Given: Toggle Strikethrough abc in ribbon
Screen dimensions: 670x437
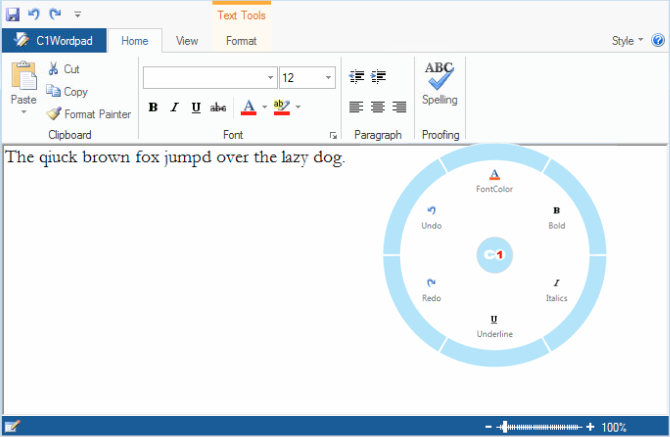Looking at the screenshot, I should [x=218, y=107].
